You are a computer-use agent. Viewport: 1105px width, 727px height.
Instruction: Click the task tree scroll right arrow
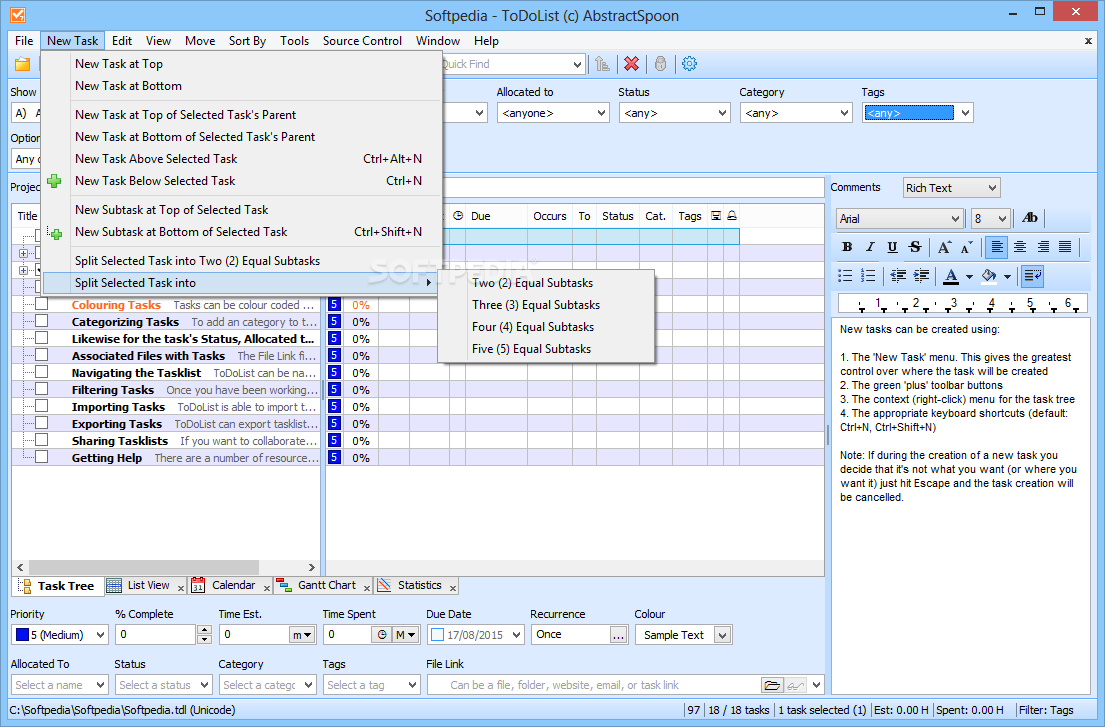[x=311, y=567]
